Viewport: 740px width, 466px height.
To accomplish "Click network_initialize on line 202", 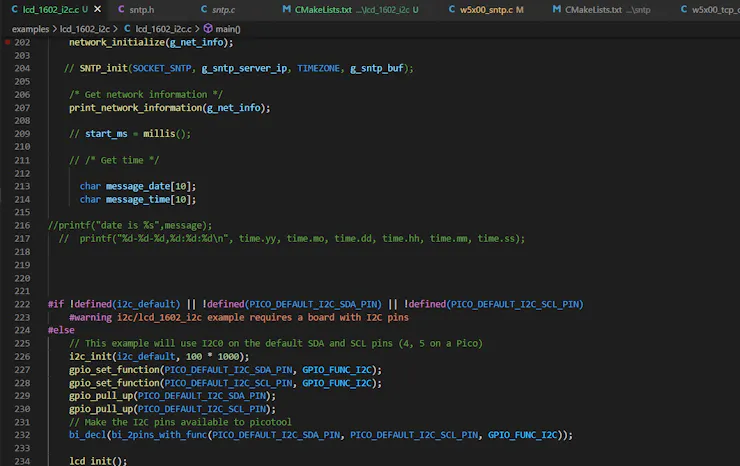I will (117, 42).
